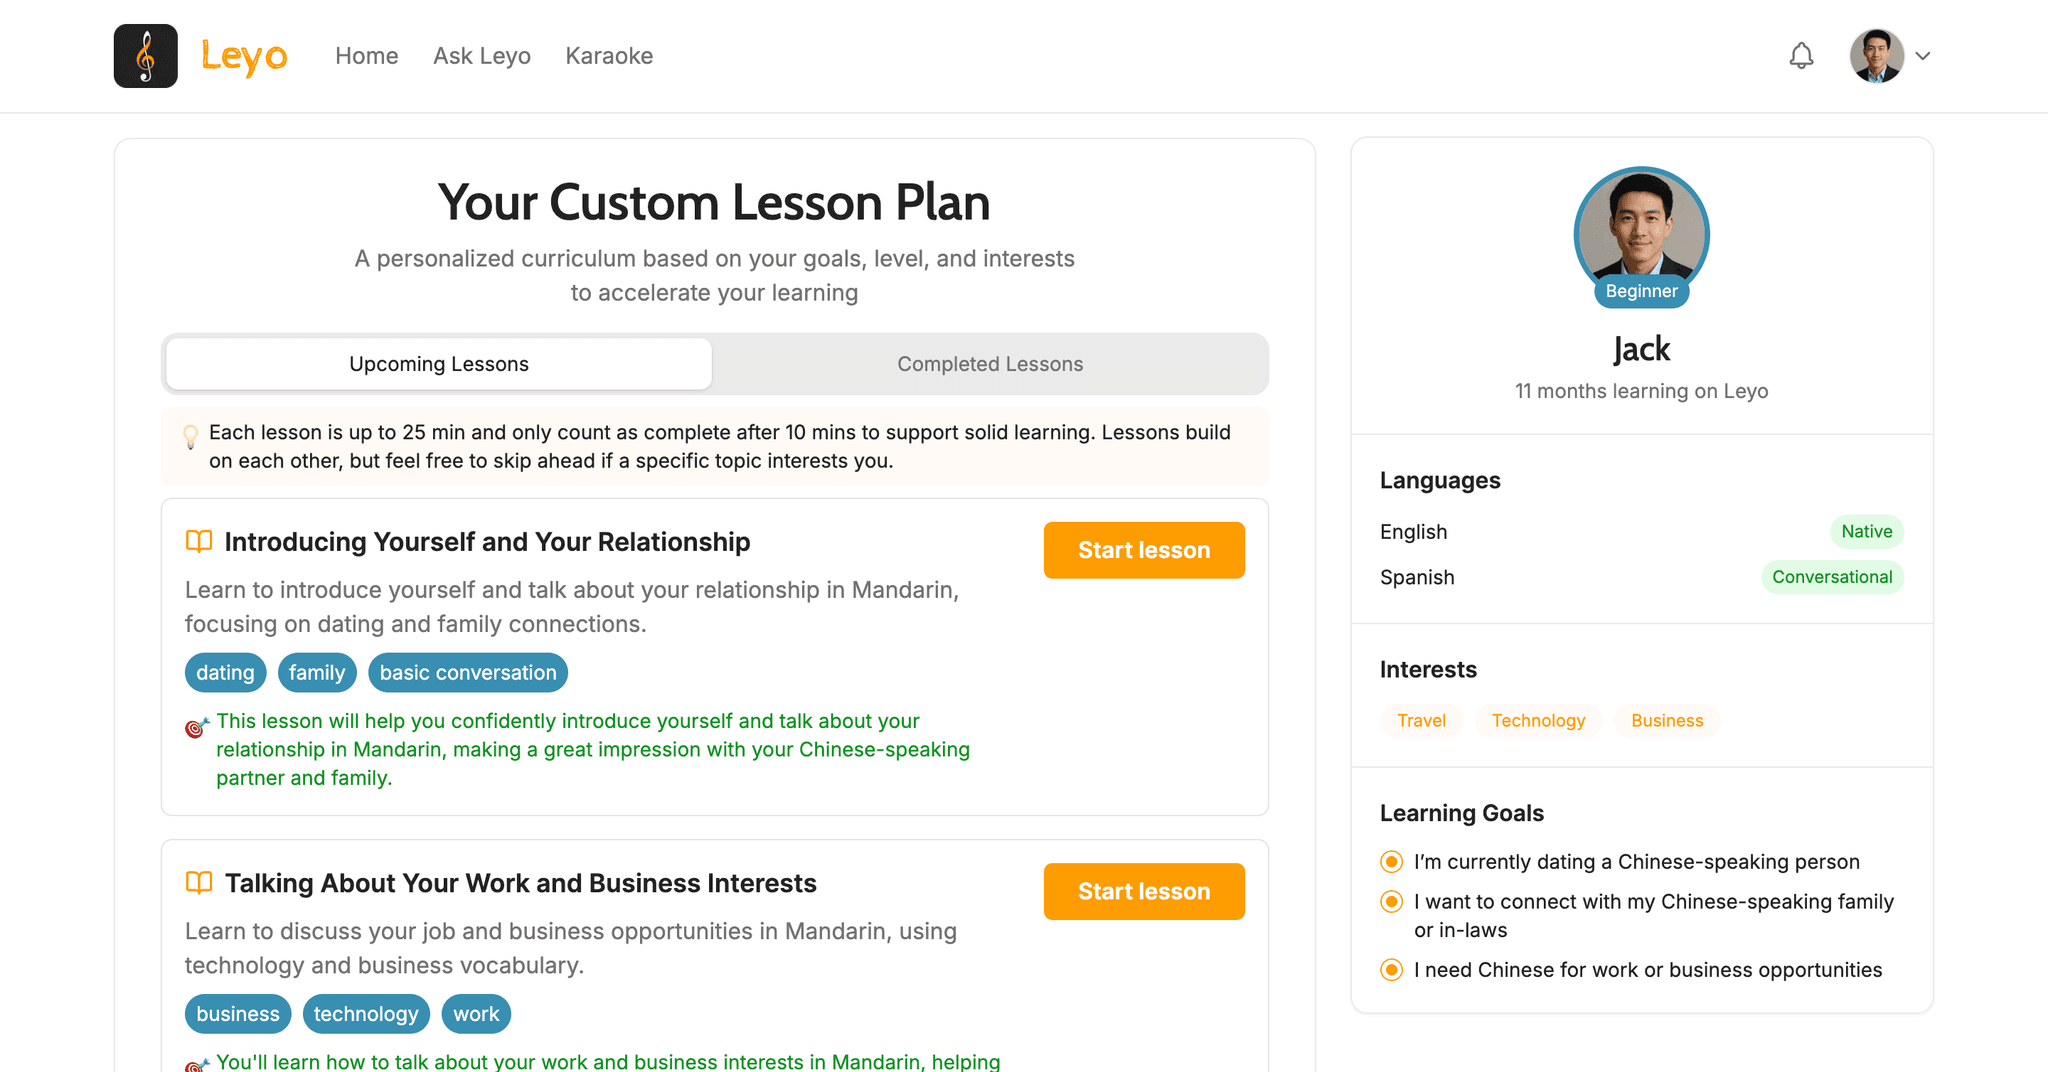Click the lightbulb icon in the tip banner

[190, 435]
